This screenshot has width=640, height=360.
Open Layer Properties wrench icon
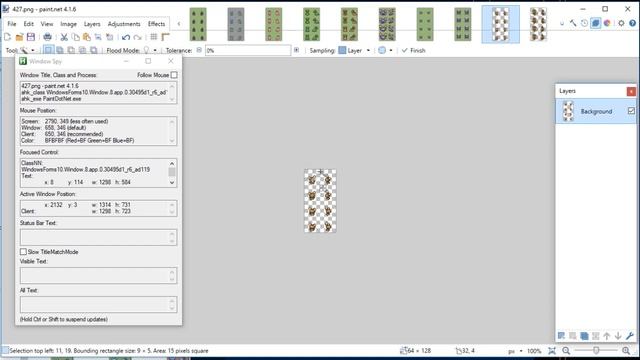629,336
